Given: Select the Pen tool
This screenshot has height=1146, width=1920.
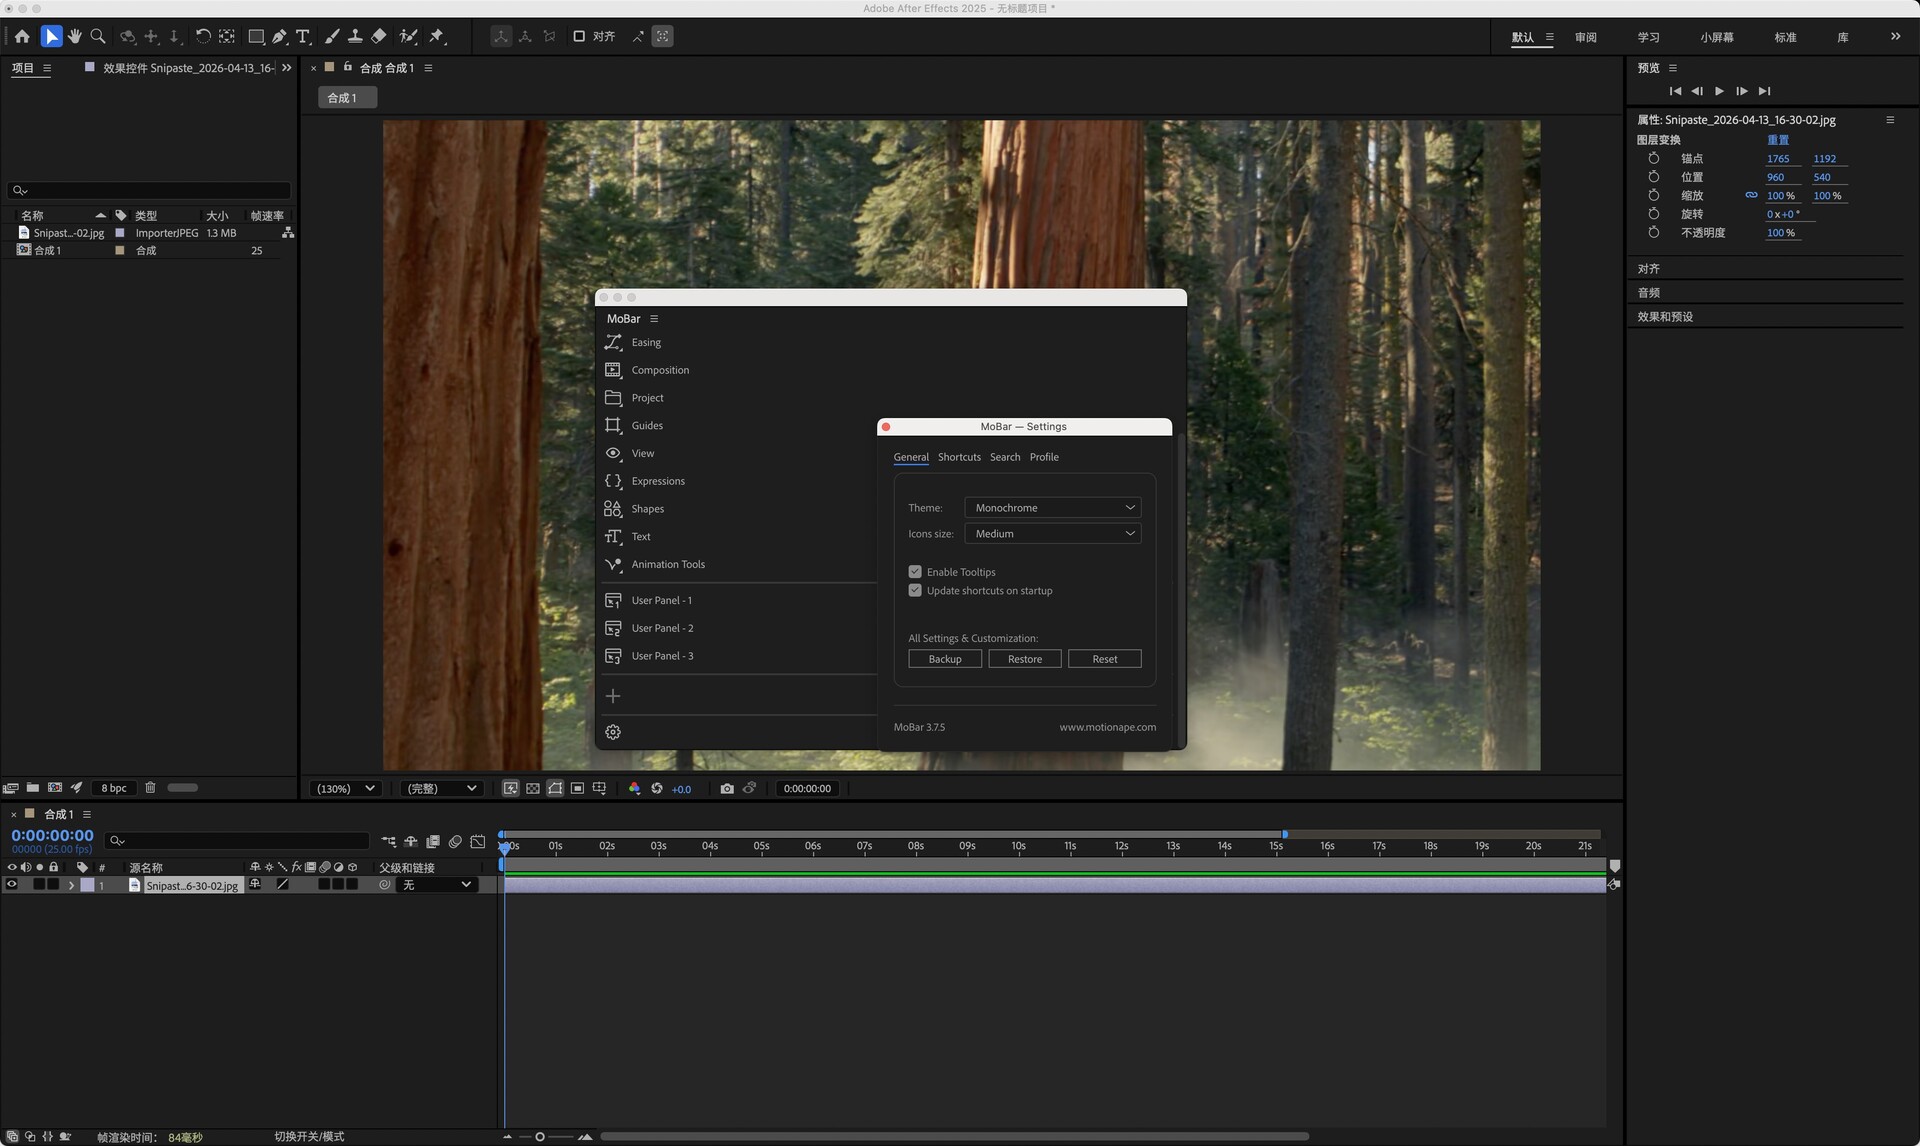Looking at the screenshot, I should point(279,36).
